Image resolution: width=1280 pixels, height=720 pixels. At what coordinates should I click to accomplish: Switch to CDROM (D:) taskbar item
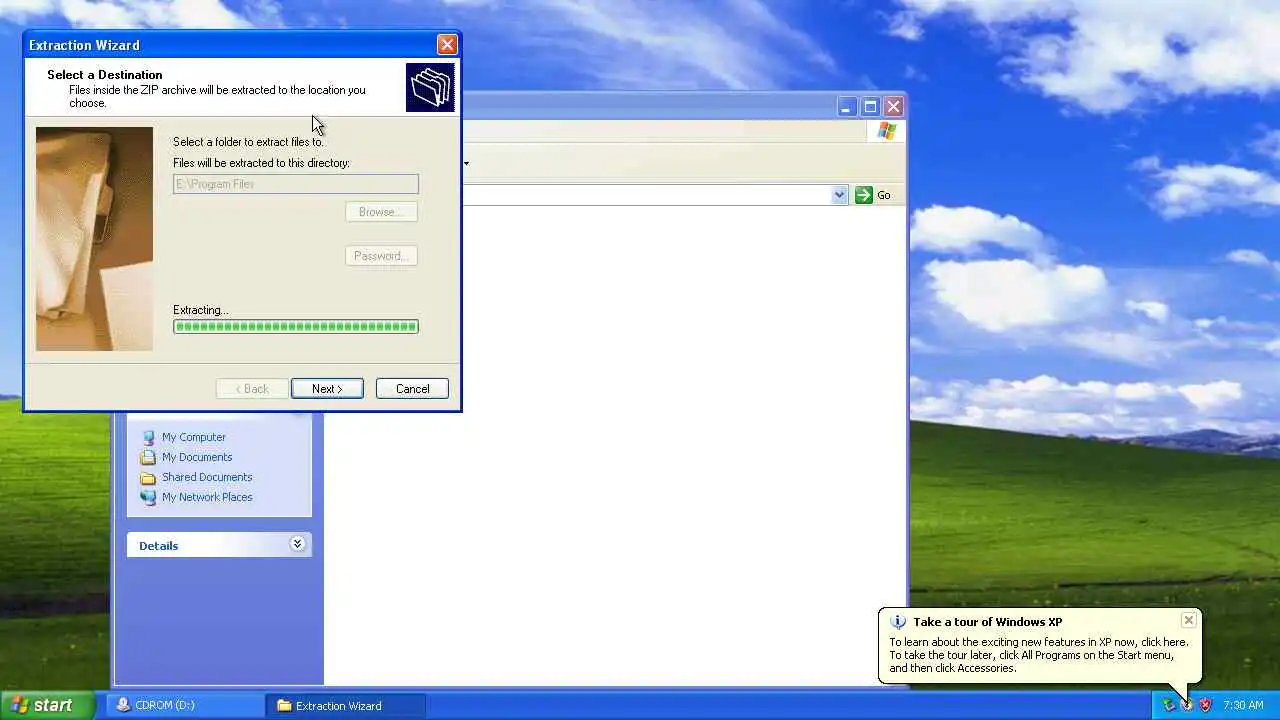tap(185, 705)
